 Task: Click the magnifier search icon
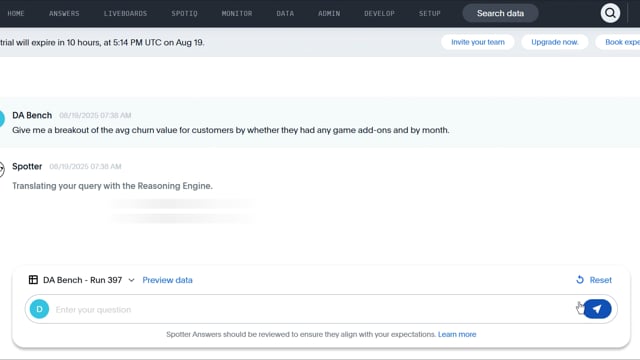(x=610, y=13)
